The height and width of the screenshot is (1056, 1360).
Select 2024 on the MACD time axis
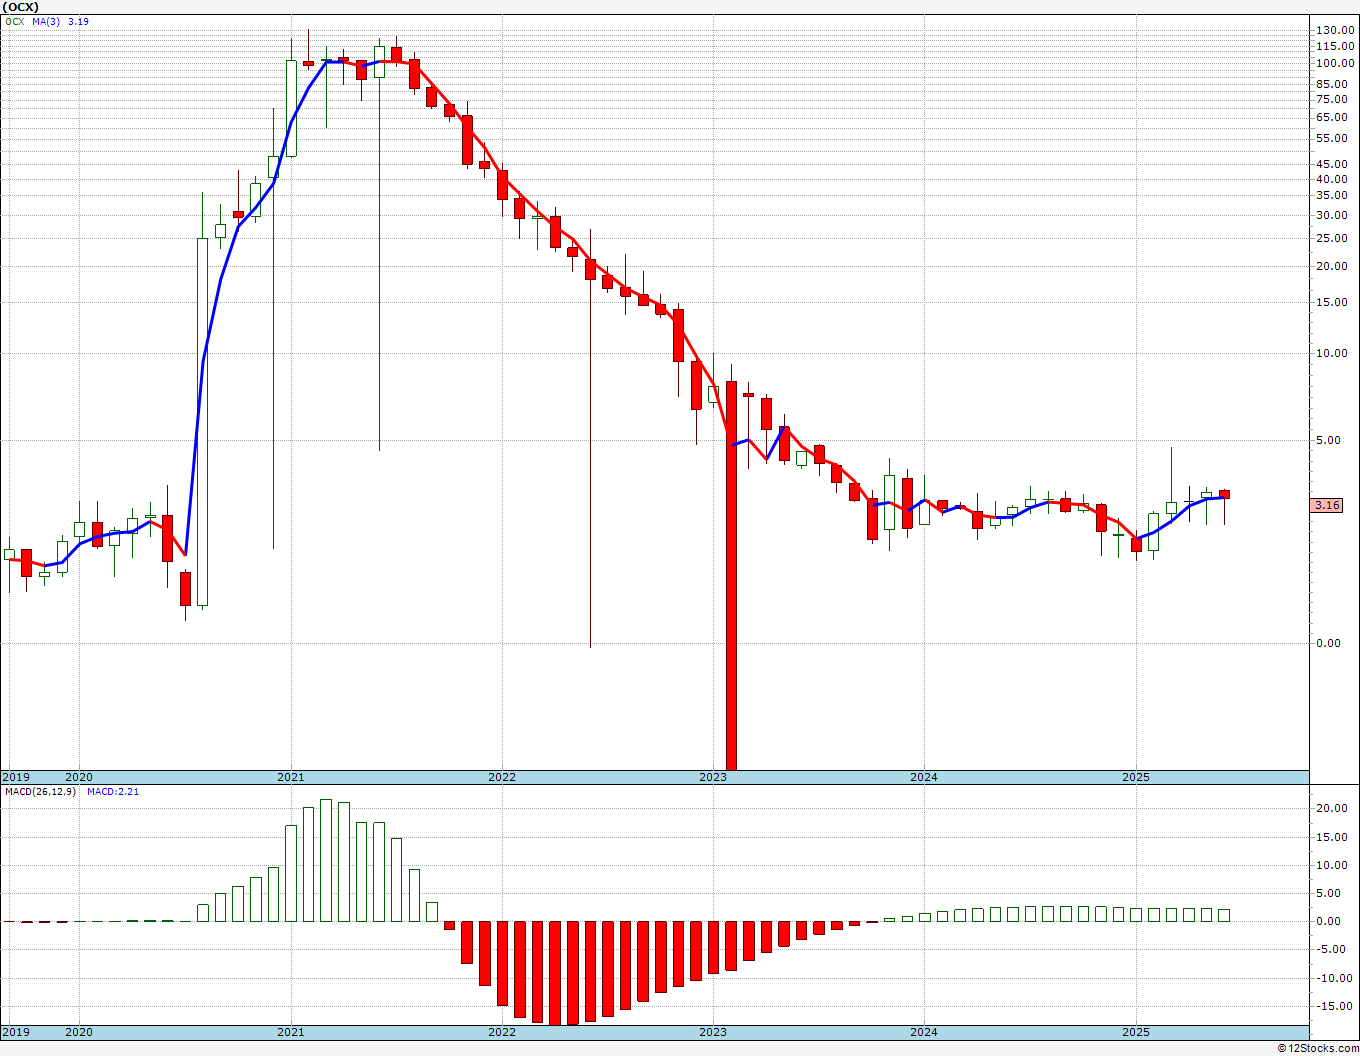click(924, 1031)
